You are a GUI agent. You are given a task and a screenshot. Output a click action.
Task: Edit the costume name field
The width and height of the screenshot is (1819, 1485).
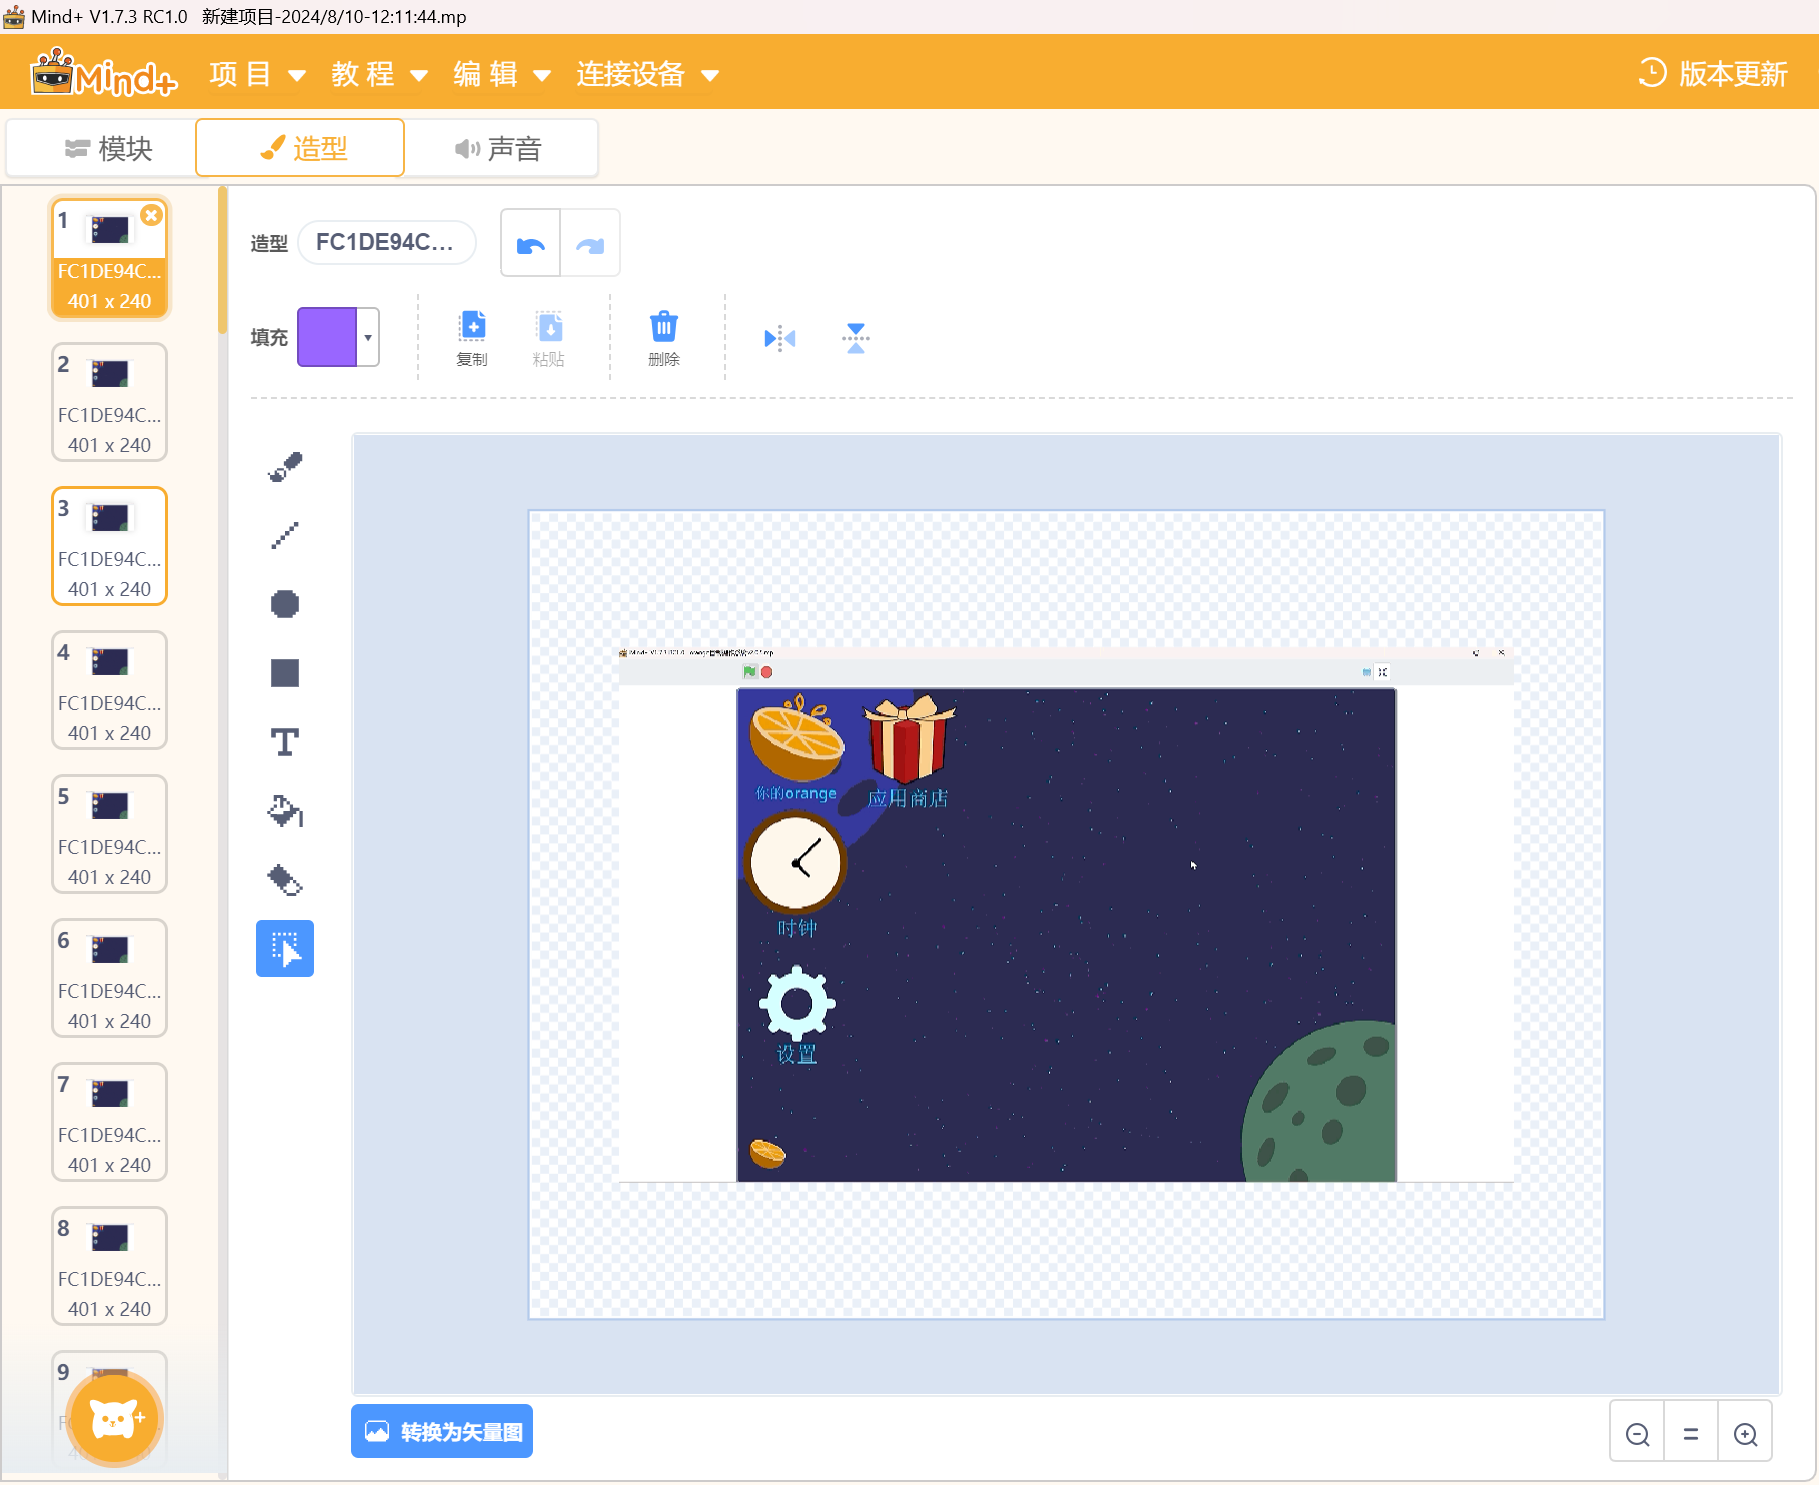pyautogui.click(x=387, y=242)
